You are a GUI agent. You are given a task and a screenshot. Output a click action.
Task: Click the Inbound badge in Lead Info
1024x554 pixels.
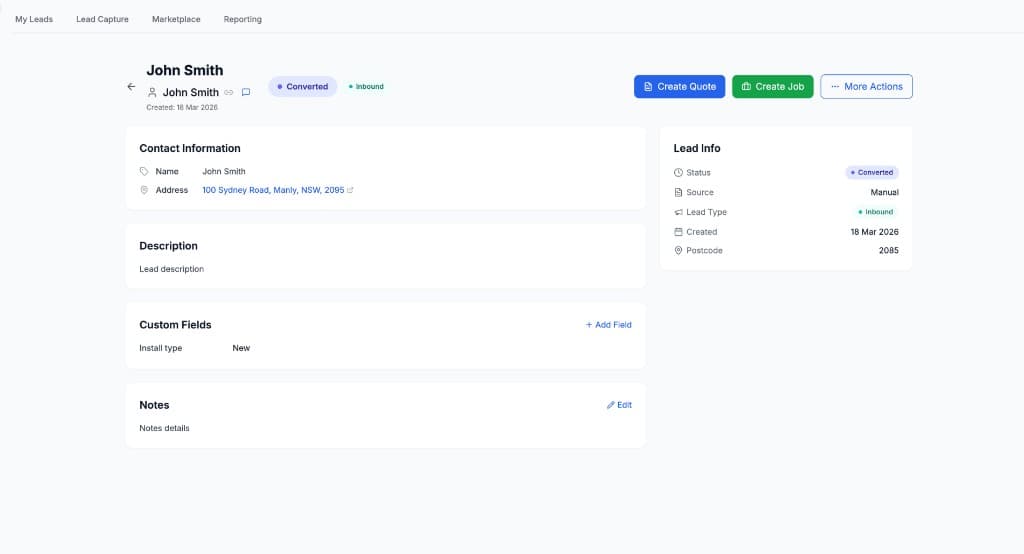tap(876, 212)
